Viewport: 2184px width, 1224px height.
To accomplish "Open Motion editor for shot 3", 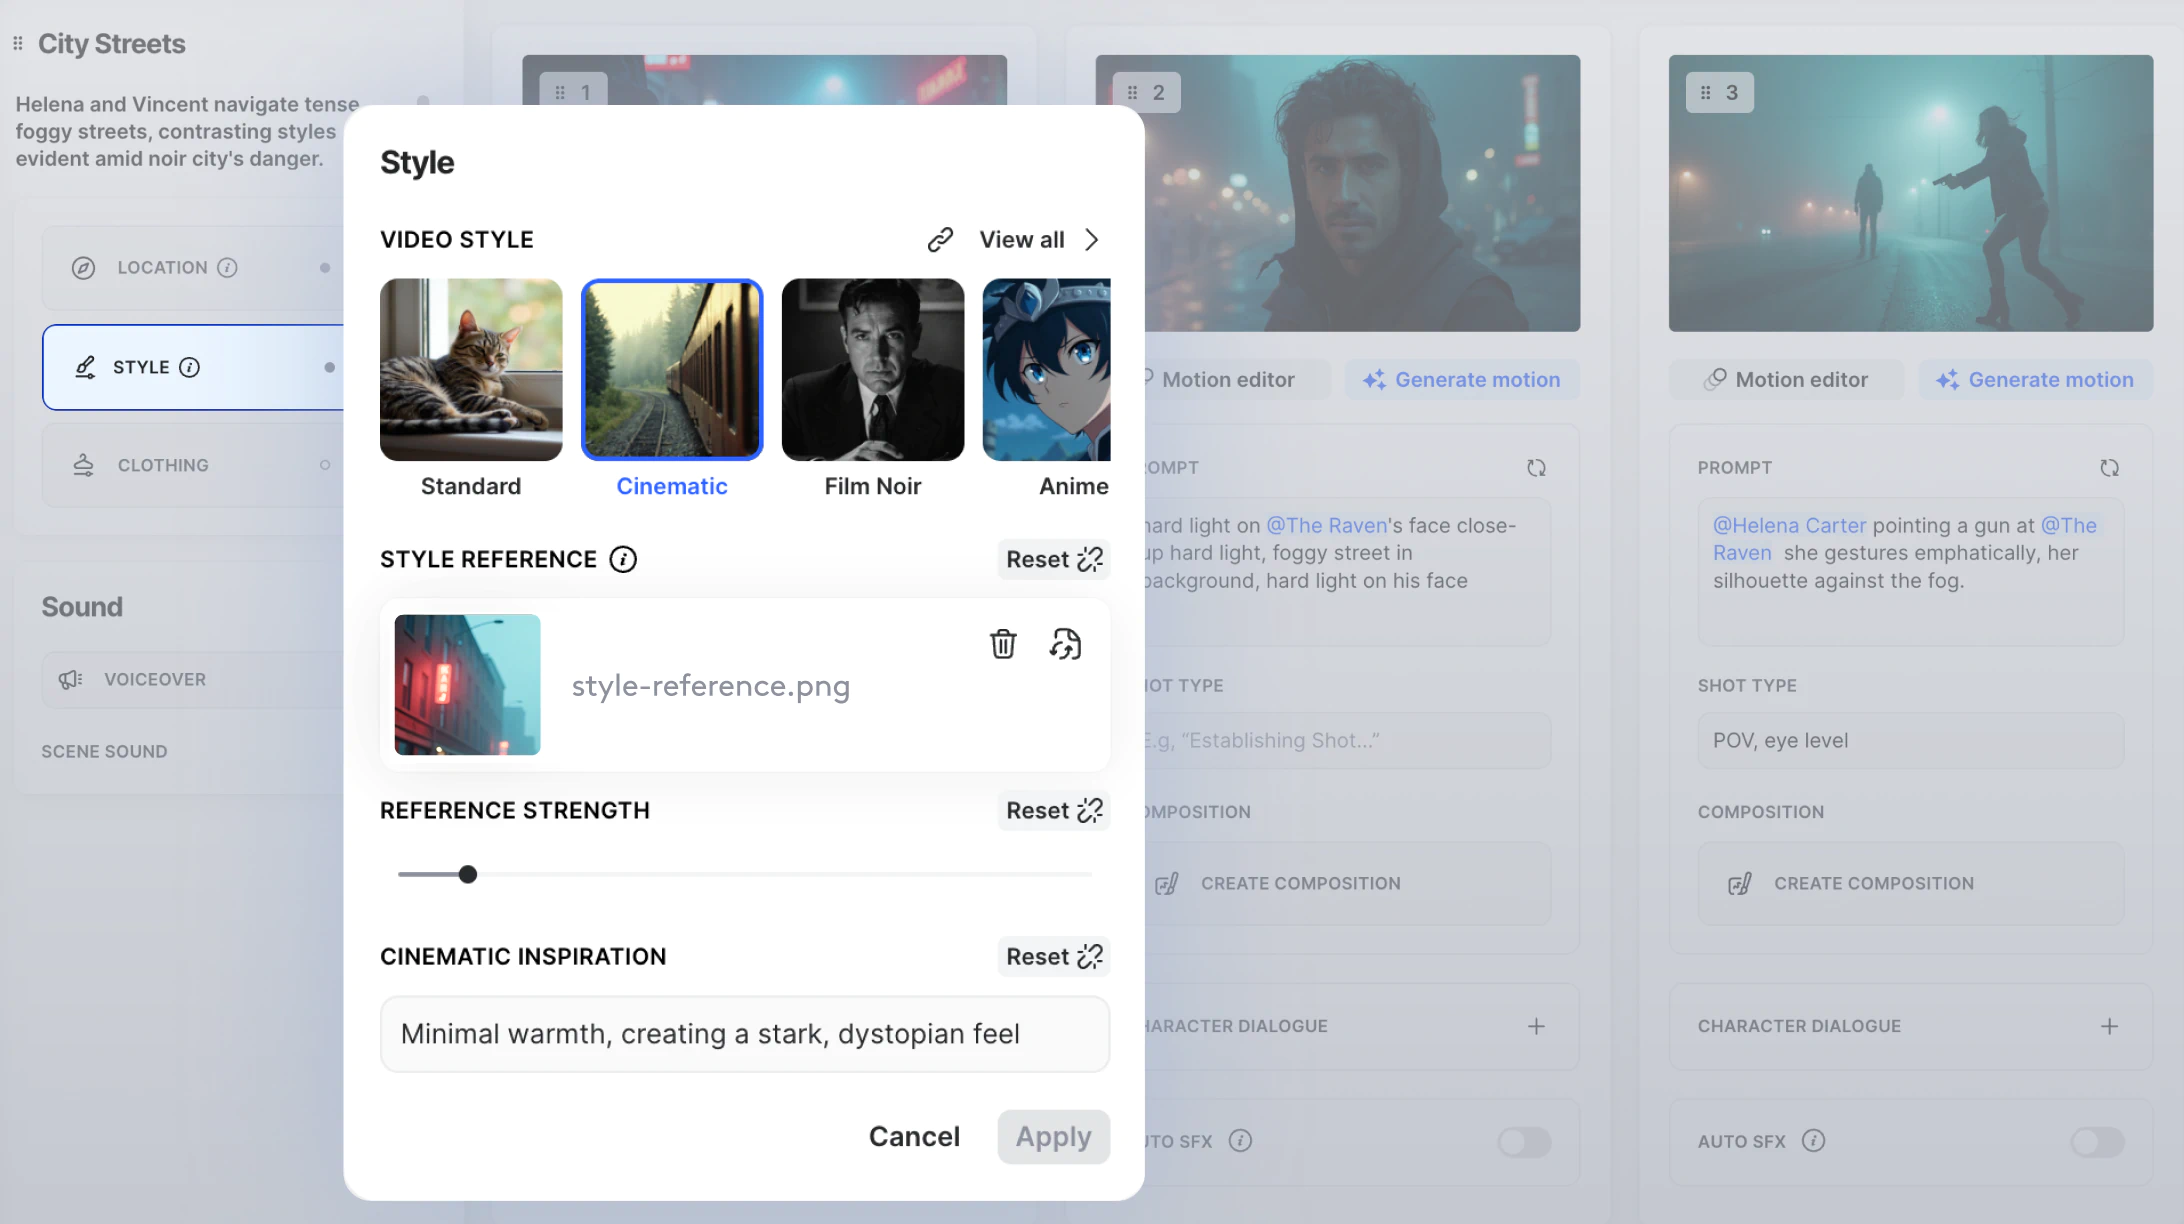I will (x=1786, y=380).
